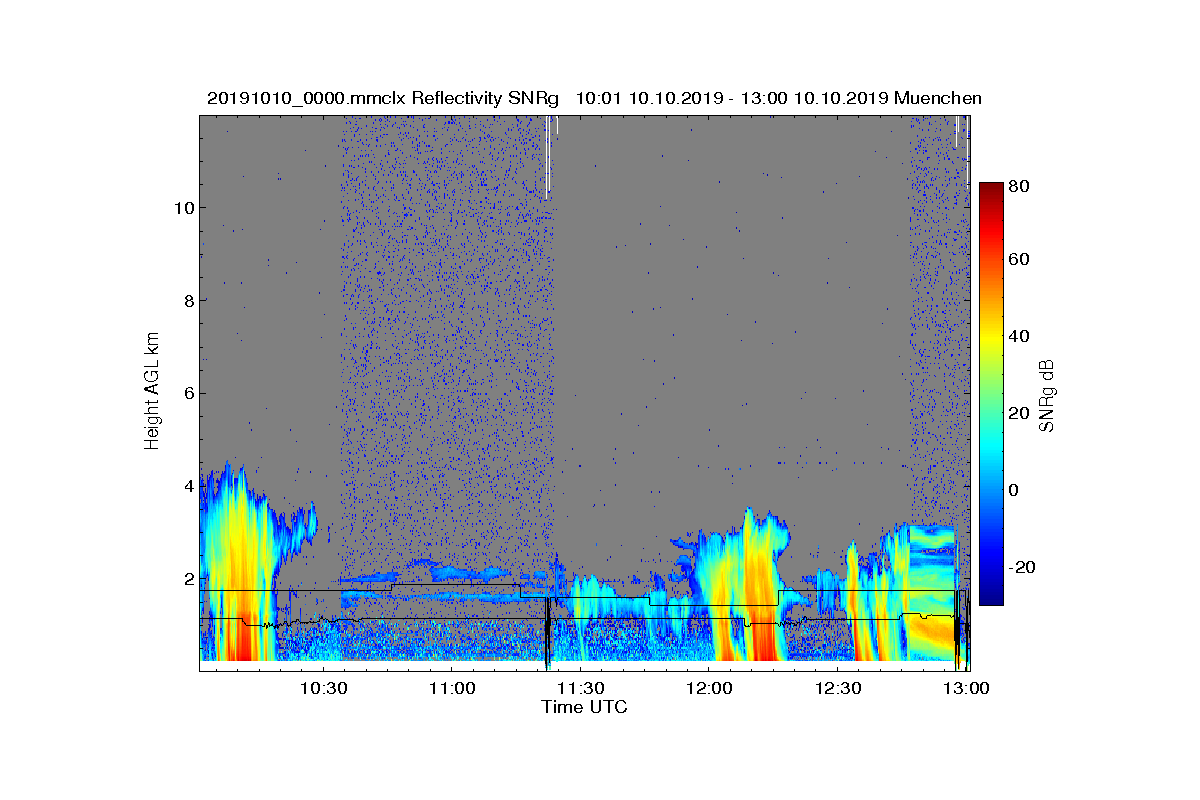Click the '12:00' time tick label
The width and height of the screenshot is (1200, 800).
click(x=709, y=688)
